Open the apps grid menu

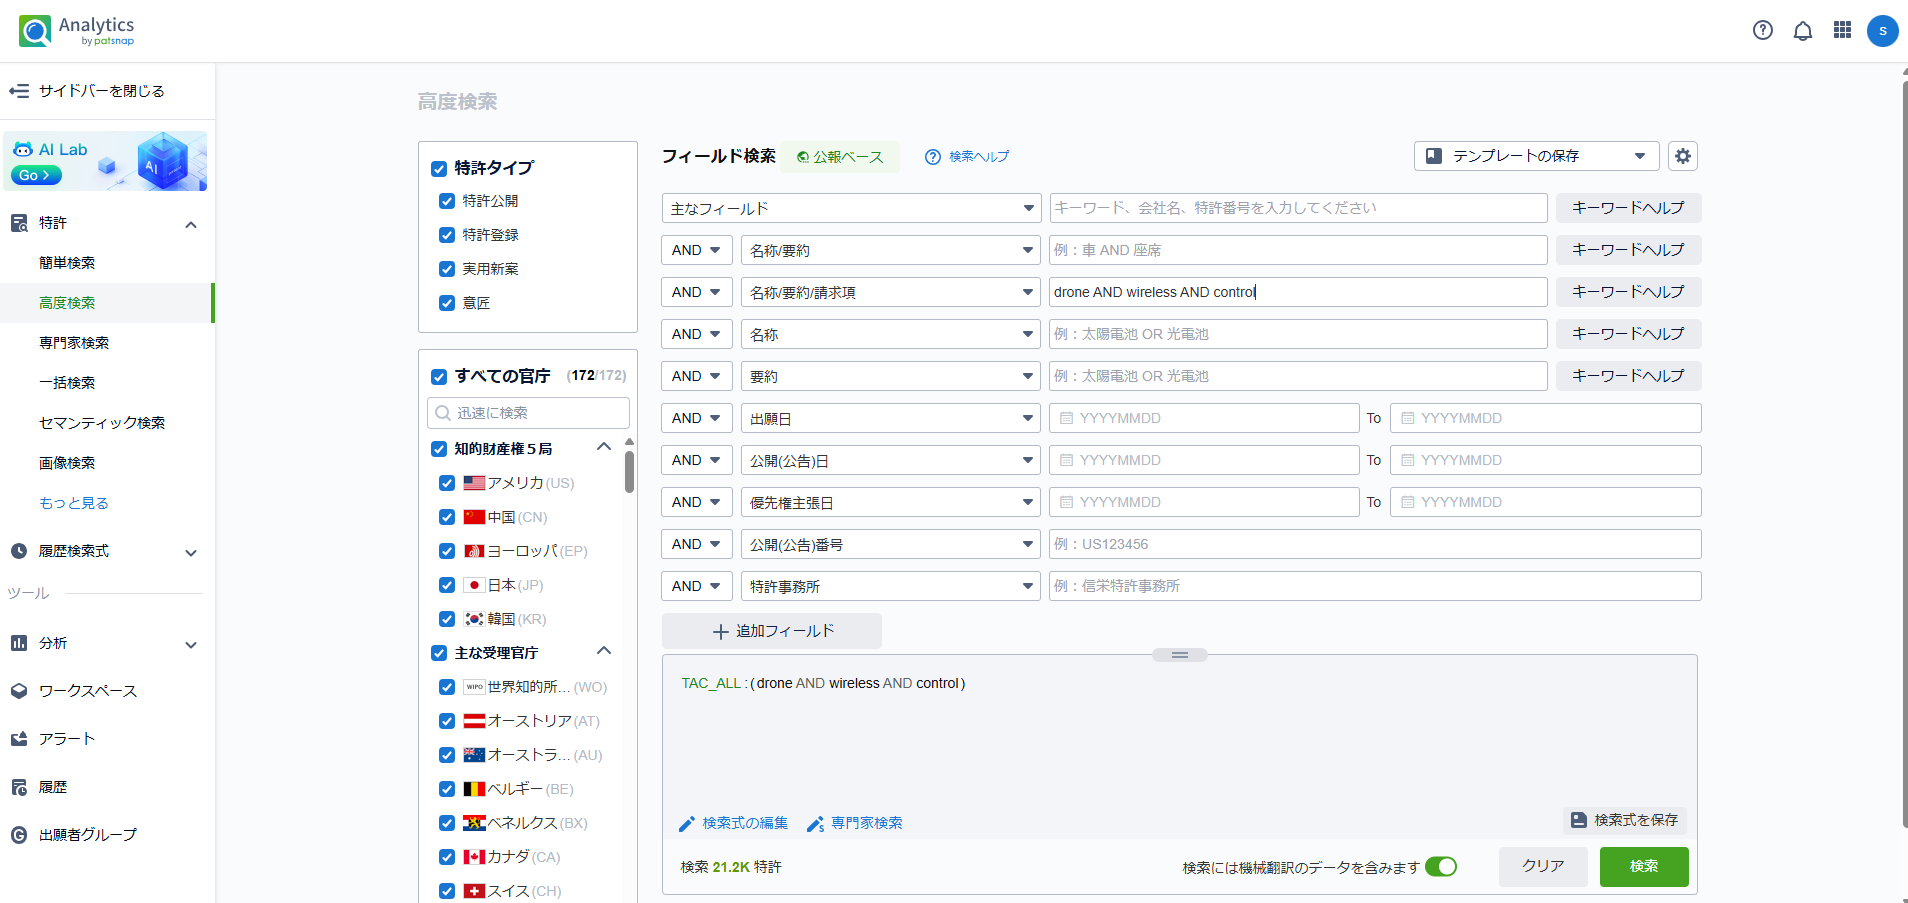point(1842,30)
